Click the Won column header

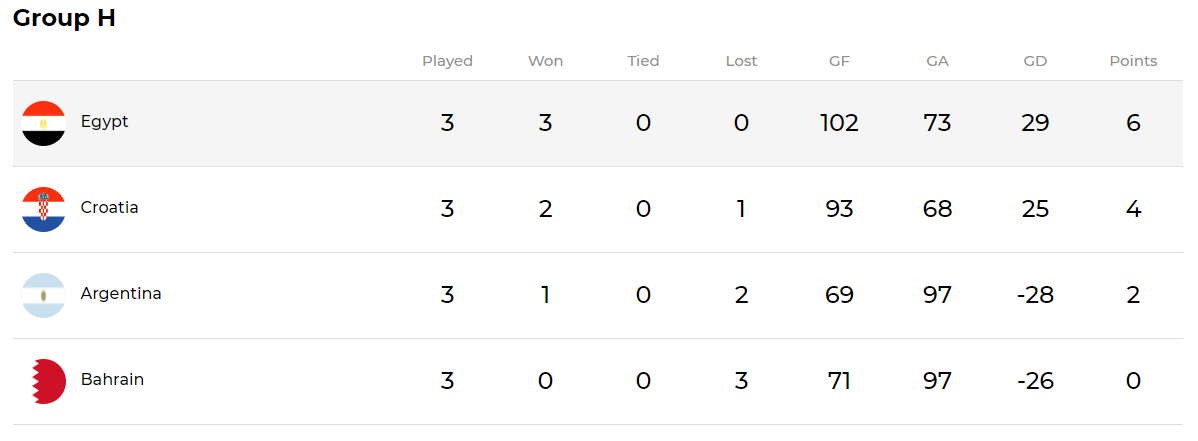(x=545, y=61)
